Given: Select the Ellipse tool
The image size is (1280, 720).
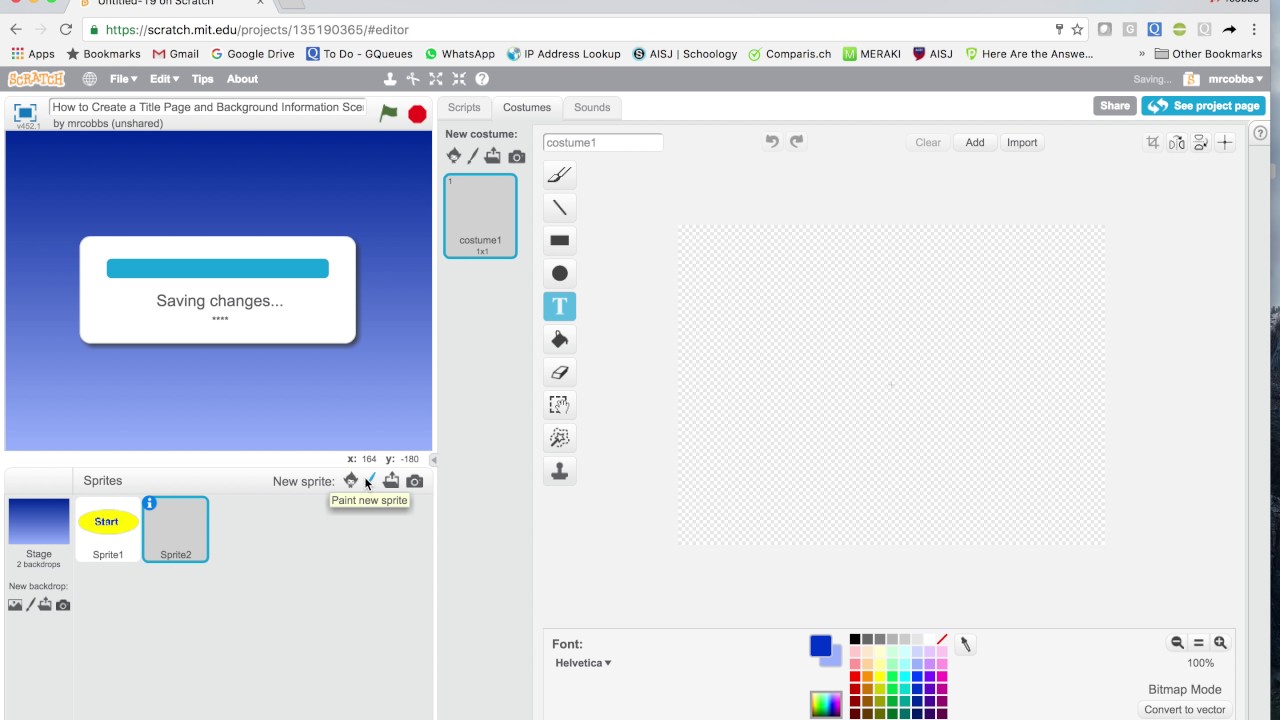Looking at the screenshot, I should point(560,274).
